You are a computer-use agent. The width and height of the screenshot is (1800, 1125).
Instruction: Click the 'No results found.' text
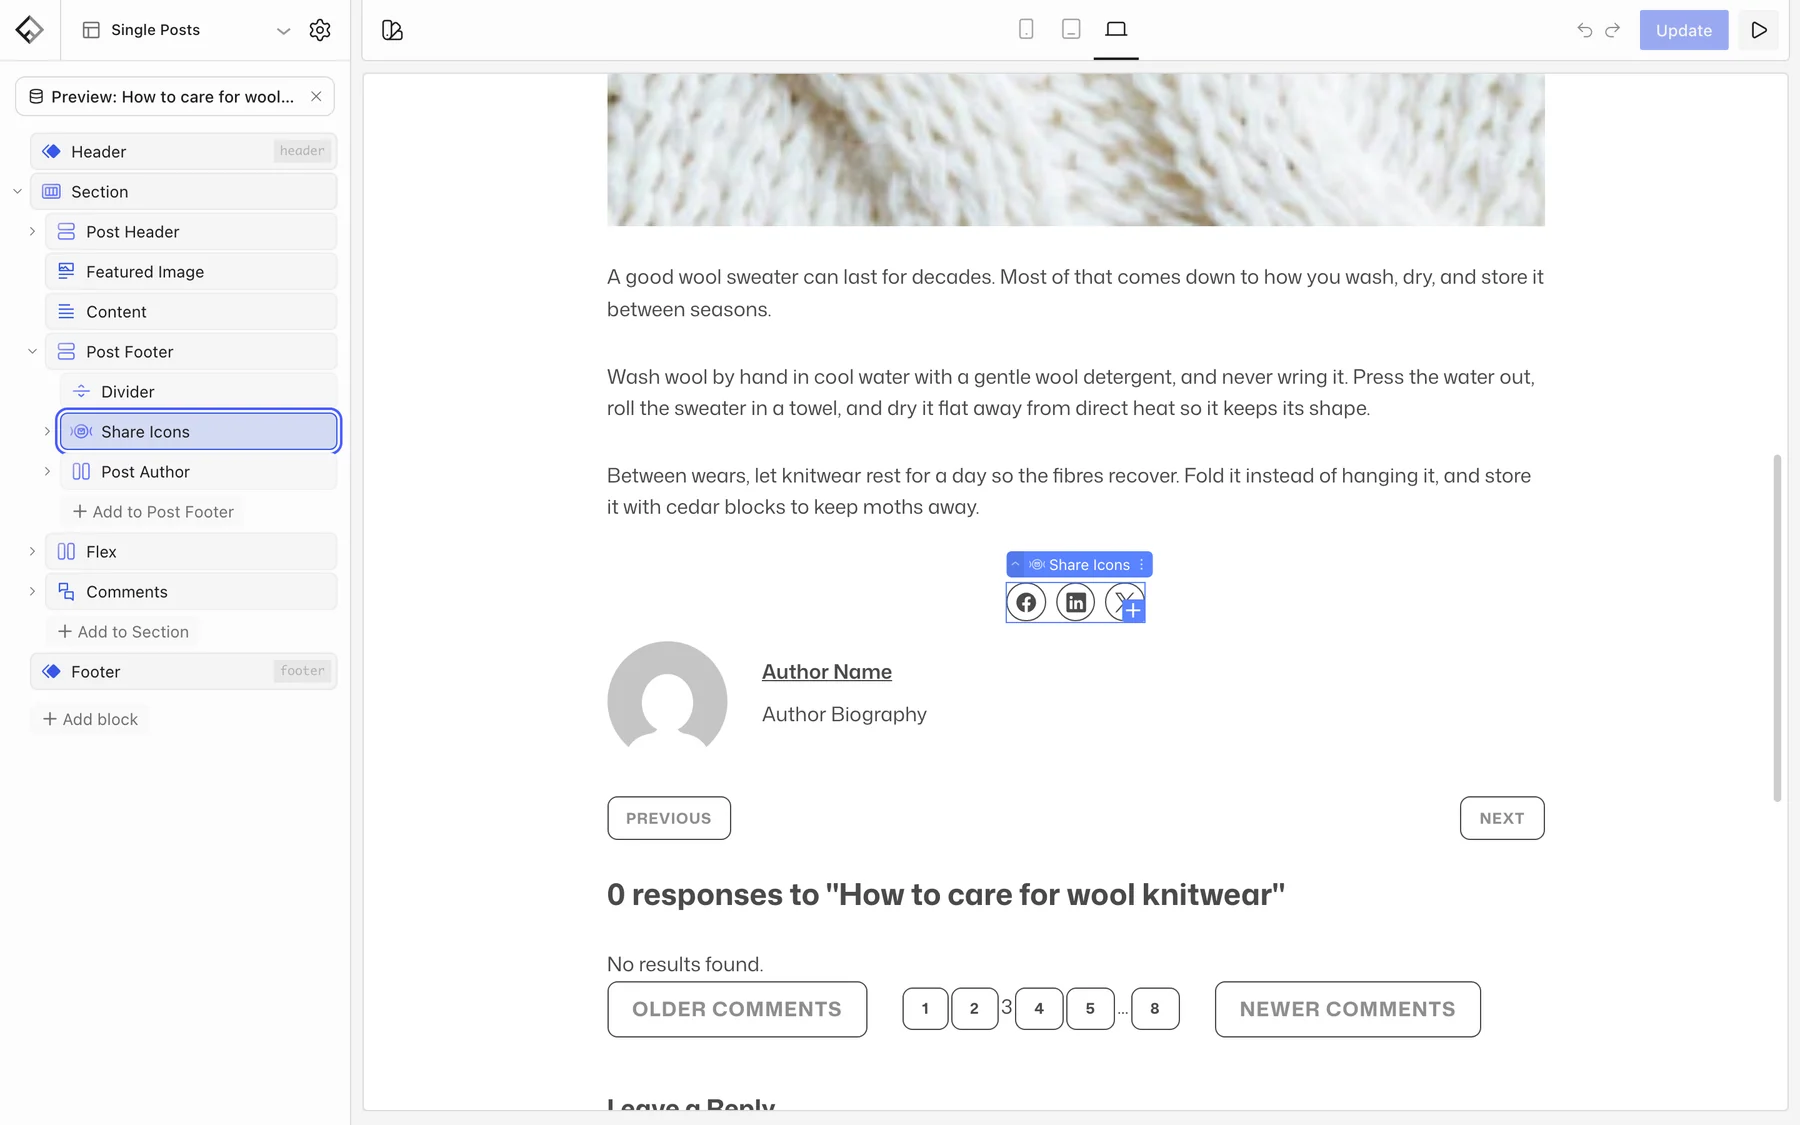point(685,963)
